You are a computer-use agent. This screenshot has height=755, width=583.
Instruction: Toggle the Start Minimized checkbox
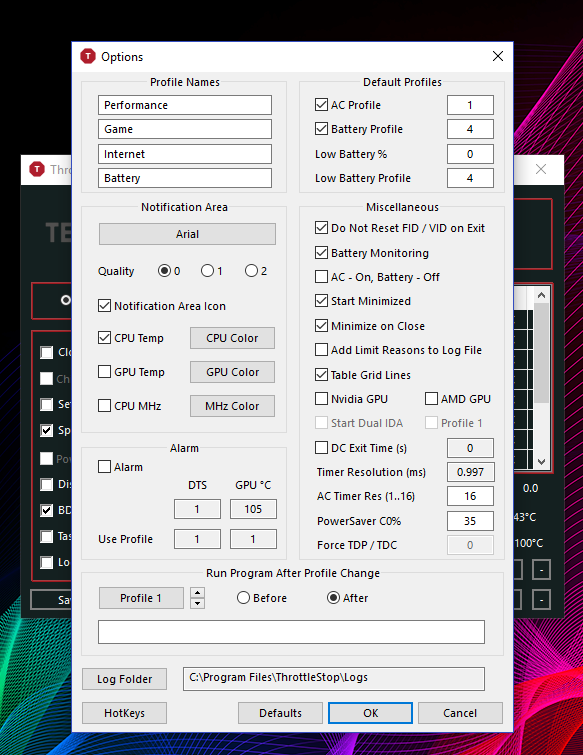321,301
